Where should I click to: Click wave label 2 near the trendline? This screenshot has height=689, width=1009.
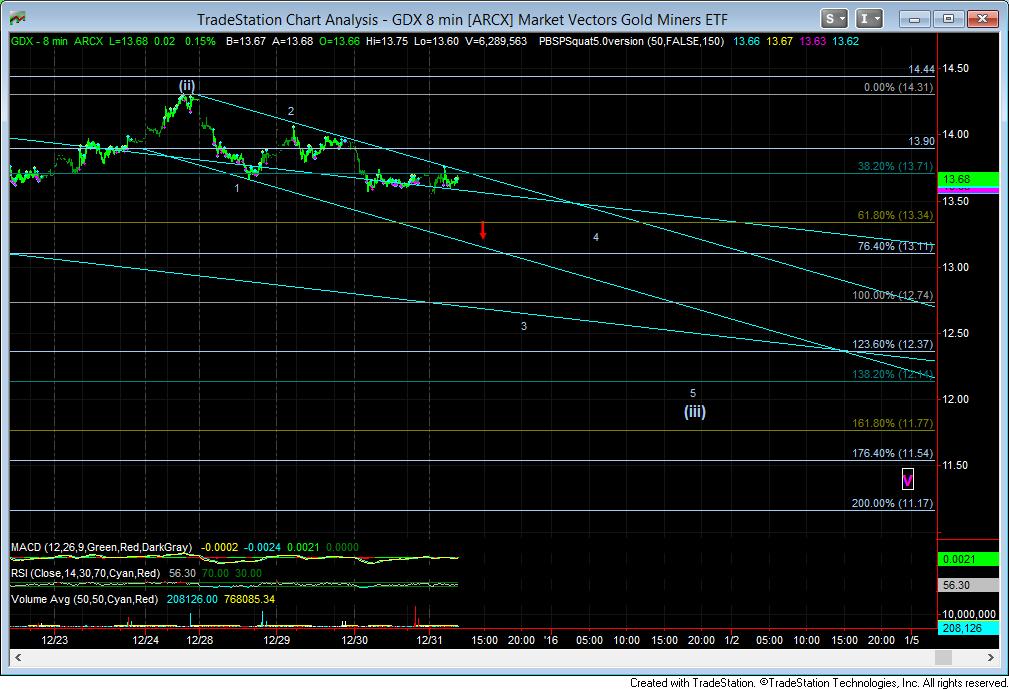pos(291,111)
